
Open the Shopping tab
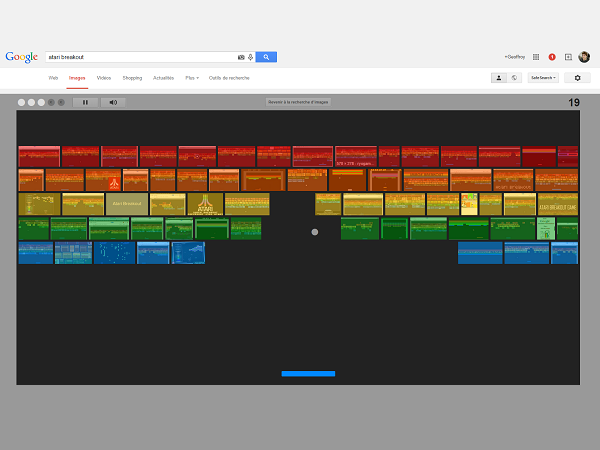coord(132,78)
